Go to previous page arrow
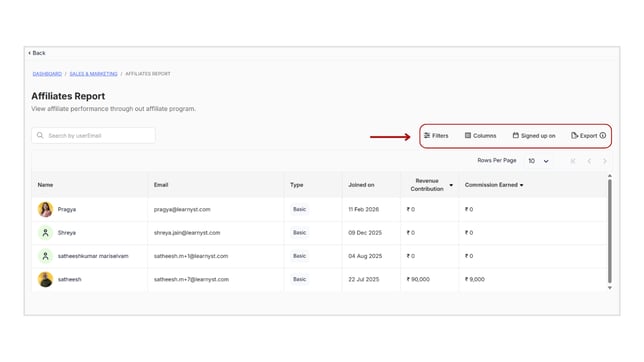Screen dimensions: 644x362 click(589, 161)
